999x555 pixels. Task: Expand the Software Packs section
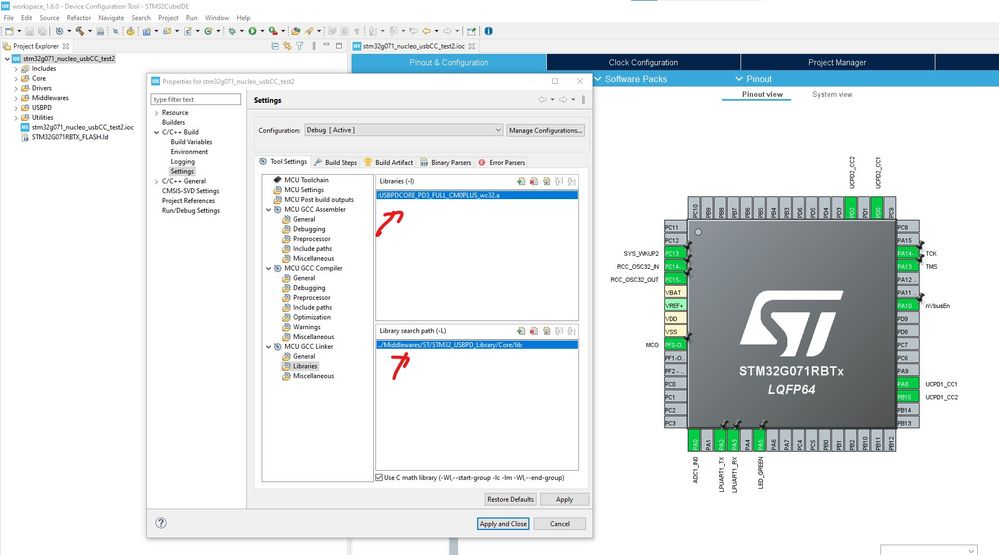point(632,79)
